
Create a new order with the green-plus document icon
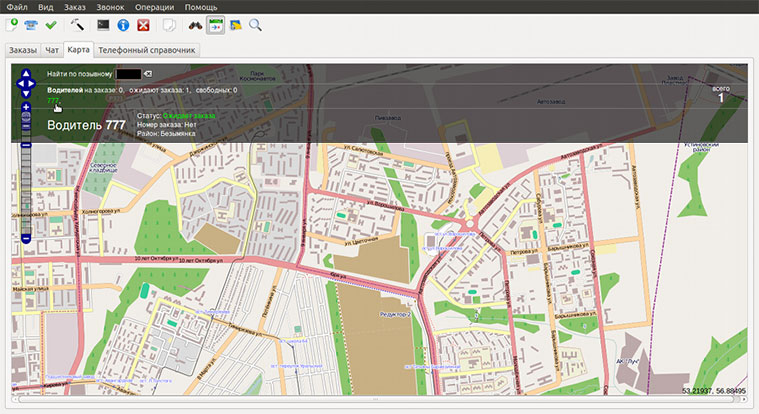pos(12,25)
